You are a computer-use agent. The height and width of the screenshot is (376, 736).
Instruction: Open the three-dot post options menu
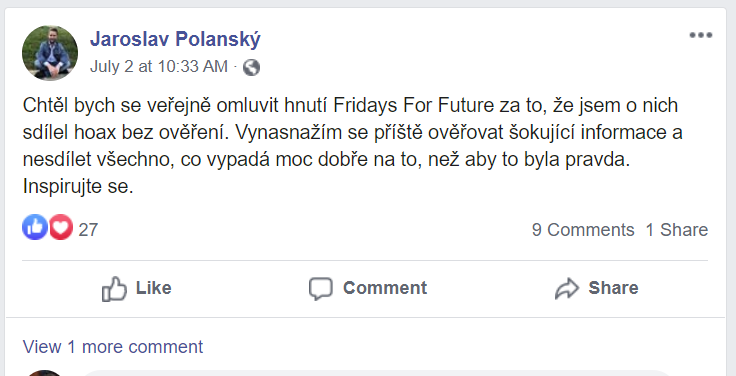(701, 35)
